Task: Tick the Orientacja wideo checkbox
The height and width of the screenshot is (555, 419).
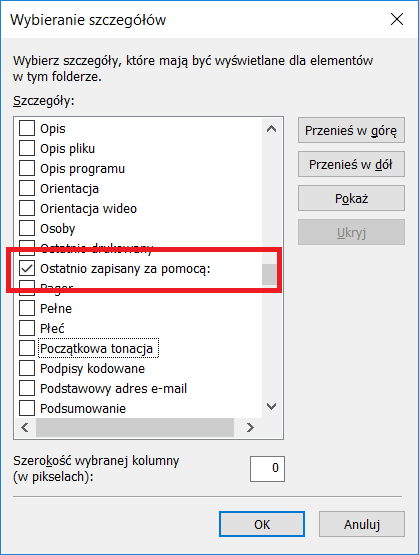Action: pos(27,208)
